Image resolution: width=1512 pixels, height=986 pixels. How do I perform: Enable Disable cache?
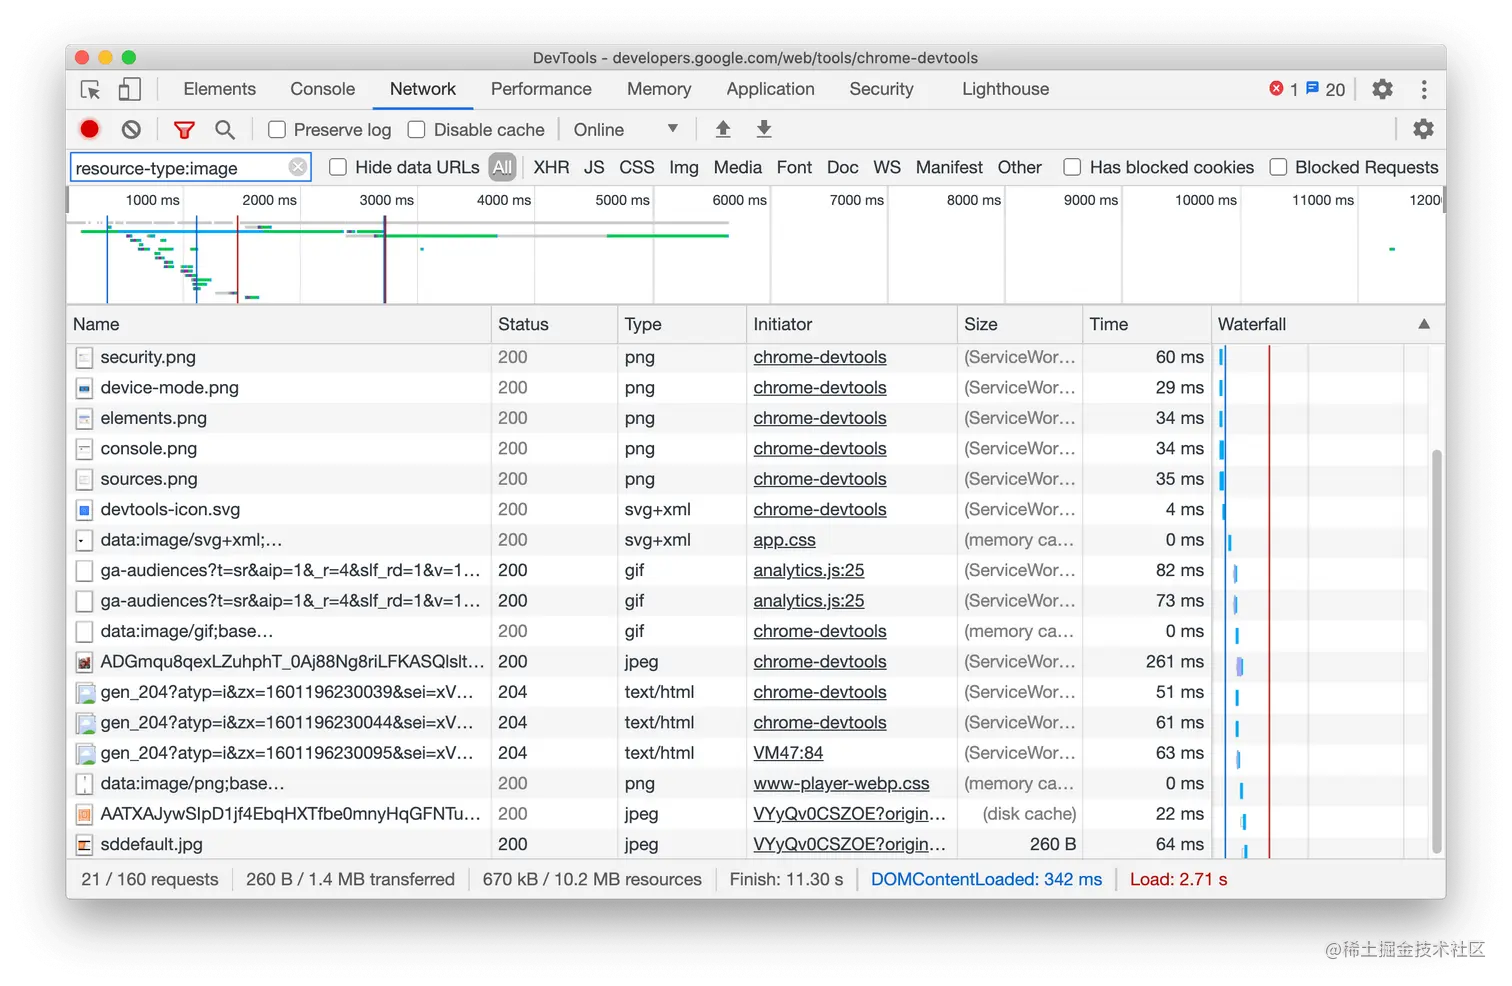[415, 129]
